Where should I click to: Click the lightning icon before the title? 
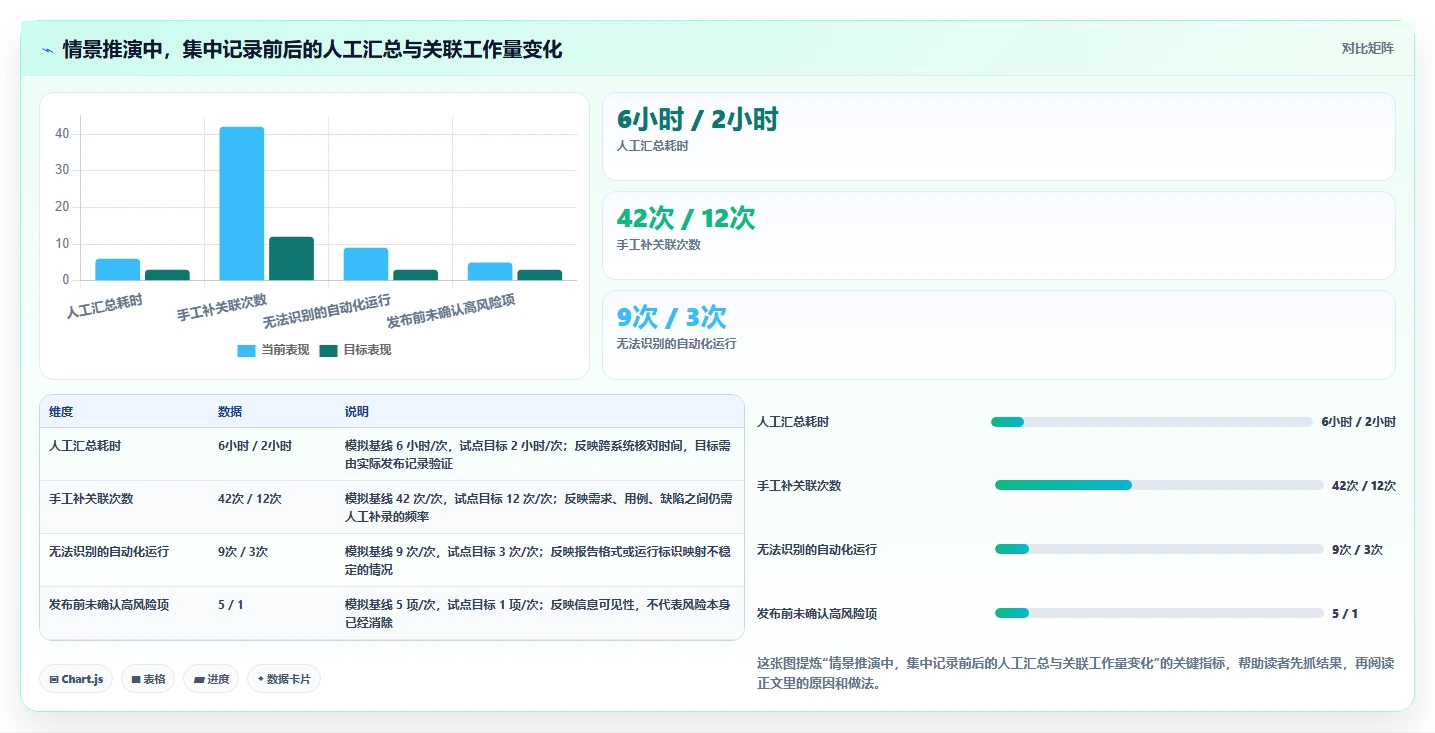point(47,50)
